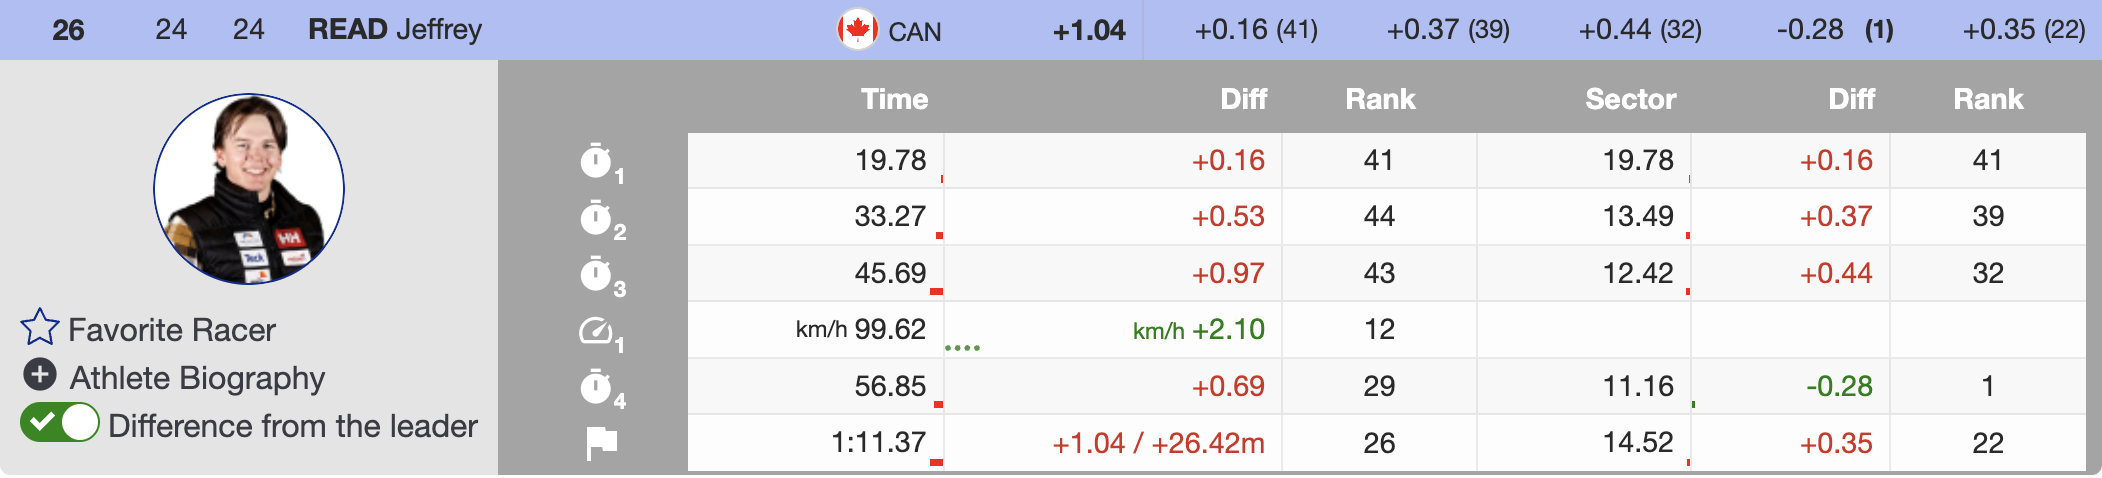Click the finish flag icon
Viewport: 2102px width, 478px height.
(x=601, y=443)
